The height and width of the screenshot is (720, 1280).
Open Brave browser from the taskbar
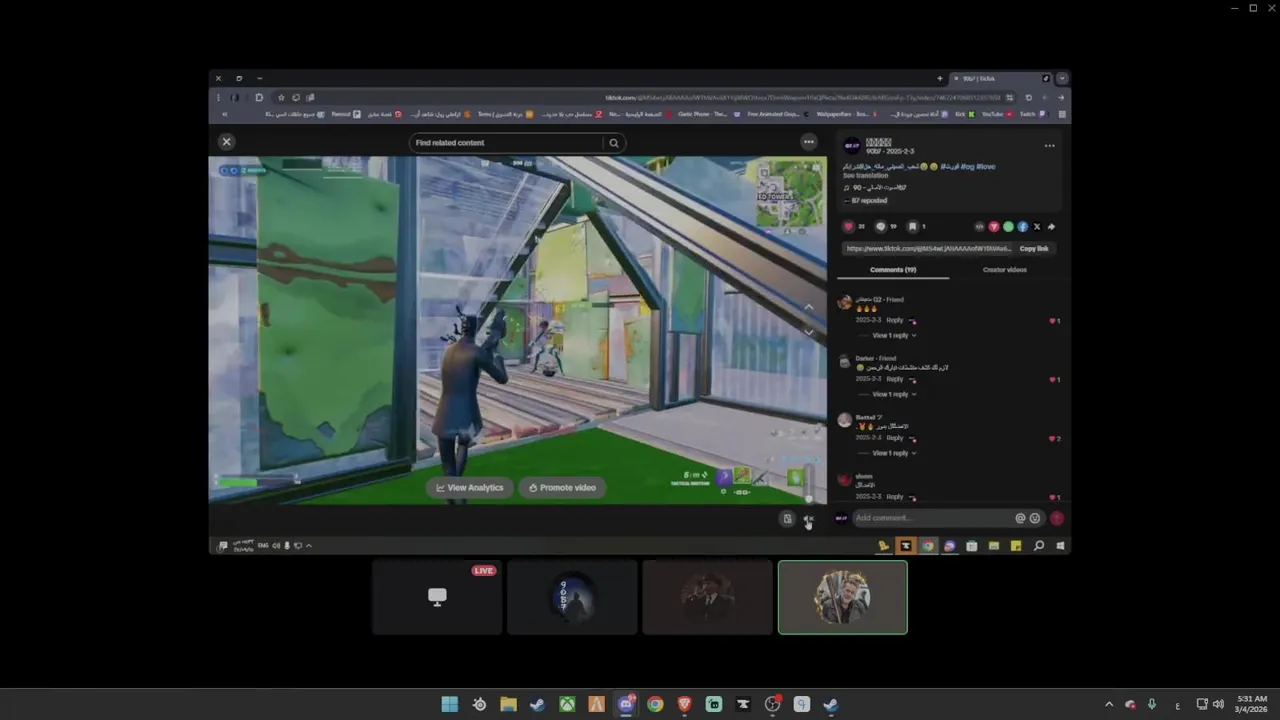tap(684, 704)
